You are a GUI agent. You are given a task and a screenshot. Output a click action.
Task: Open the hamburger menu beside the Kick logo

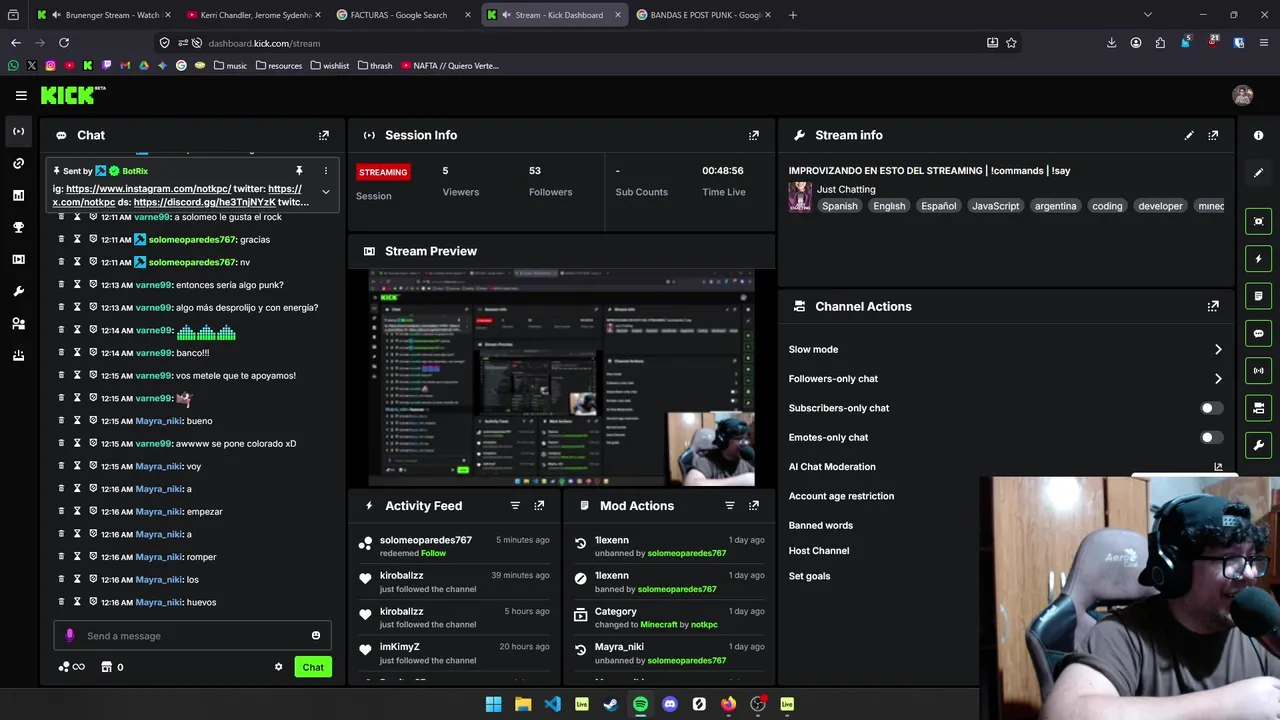(21, 95)
